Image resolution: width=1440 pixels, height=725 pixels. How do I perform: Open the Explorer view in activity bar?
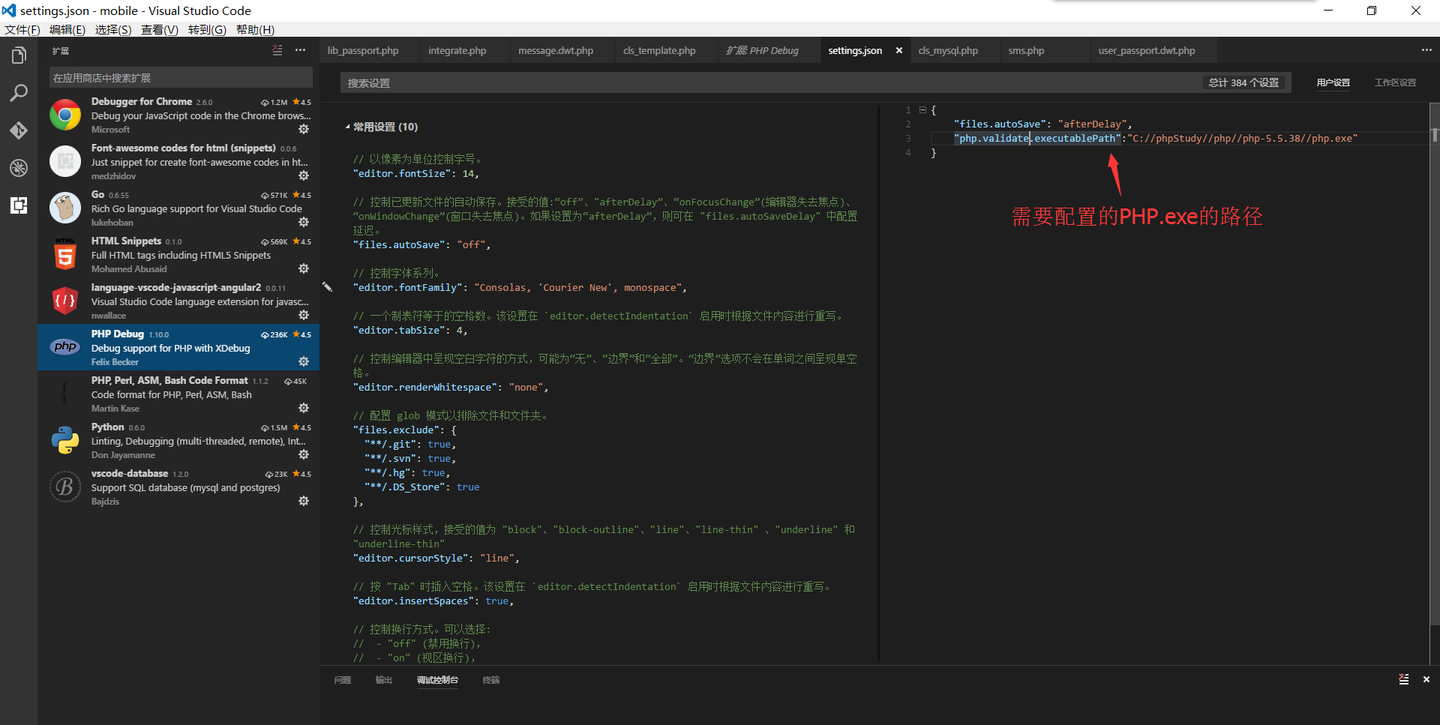coord(18,56)
